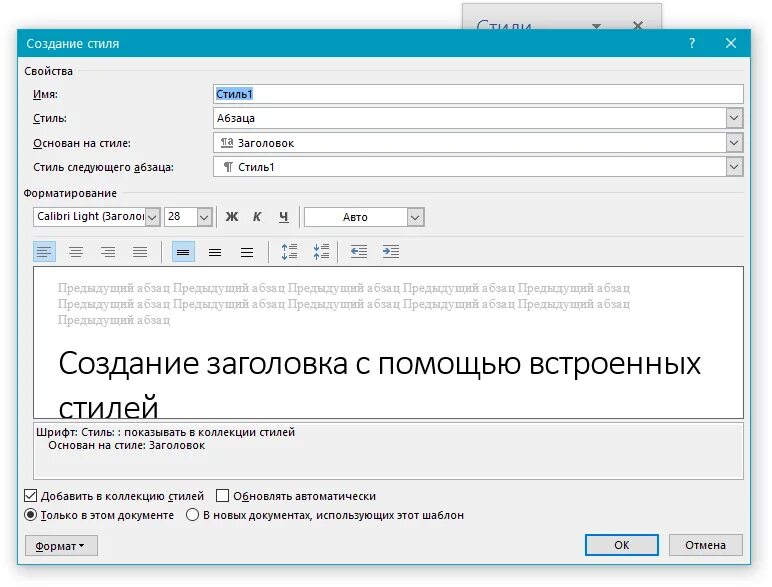Set double line spacing
The image size is (772, 587).
(247, 252)
